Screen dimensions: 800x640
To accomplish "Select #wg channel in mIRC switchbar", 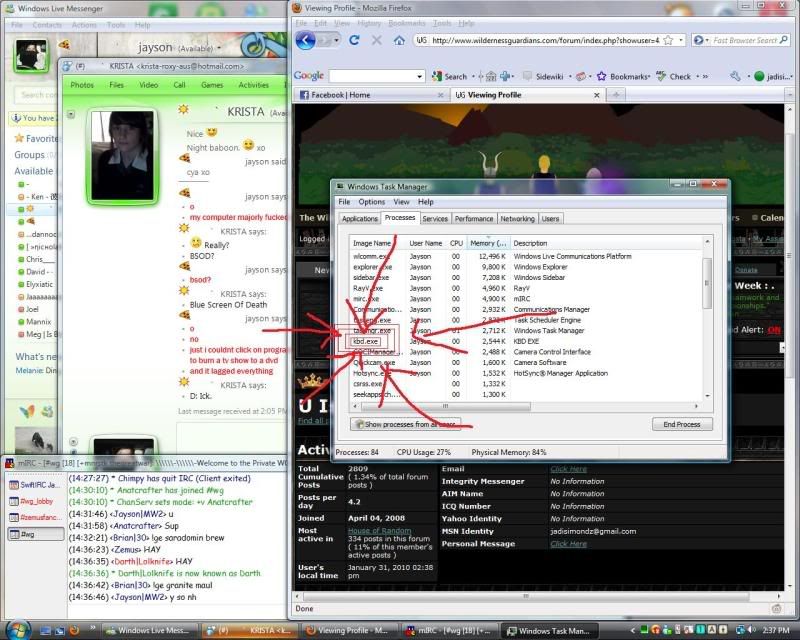I will pos(36,534).
